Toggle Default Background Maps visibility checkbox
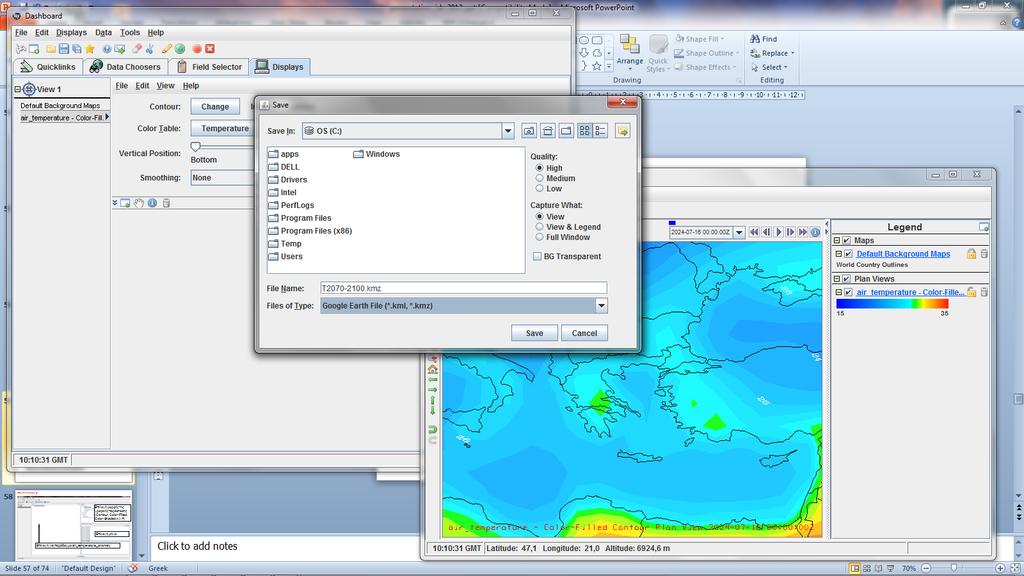This screenshot has width=1024, height=576. pyautogui.click(x=848, y=253)
